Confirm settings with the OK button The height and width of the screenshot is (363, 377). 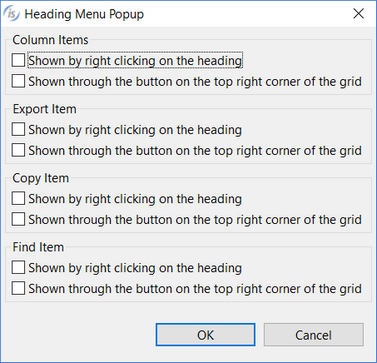[205, 335]
